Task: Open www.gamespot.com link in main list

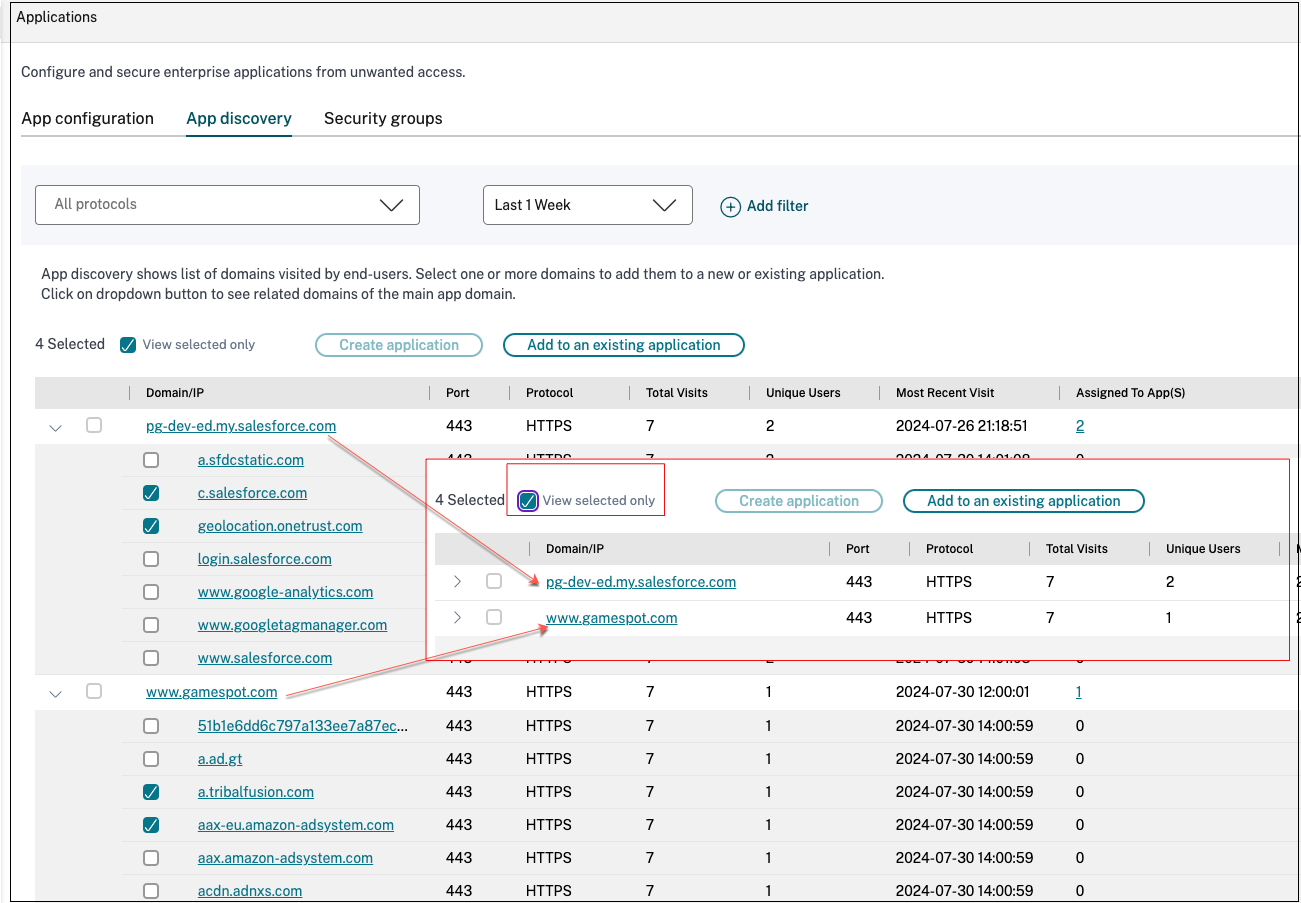Action: (212, 692)
